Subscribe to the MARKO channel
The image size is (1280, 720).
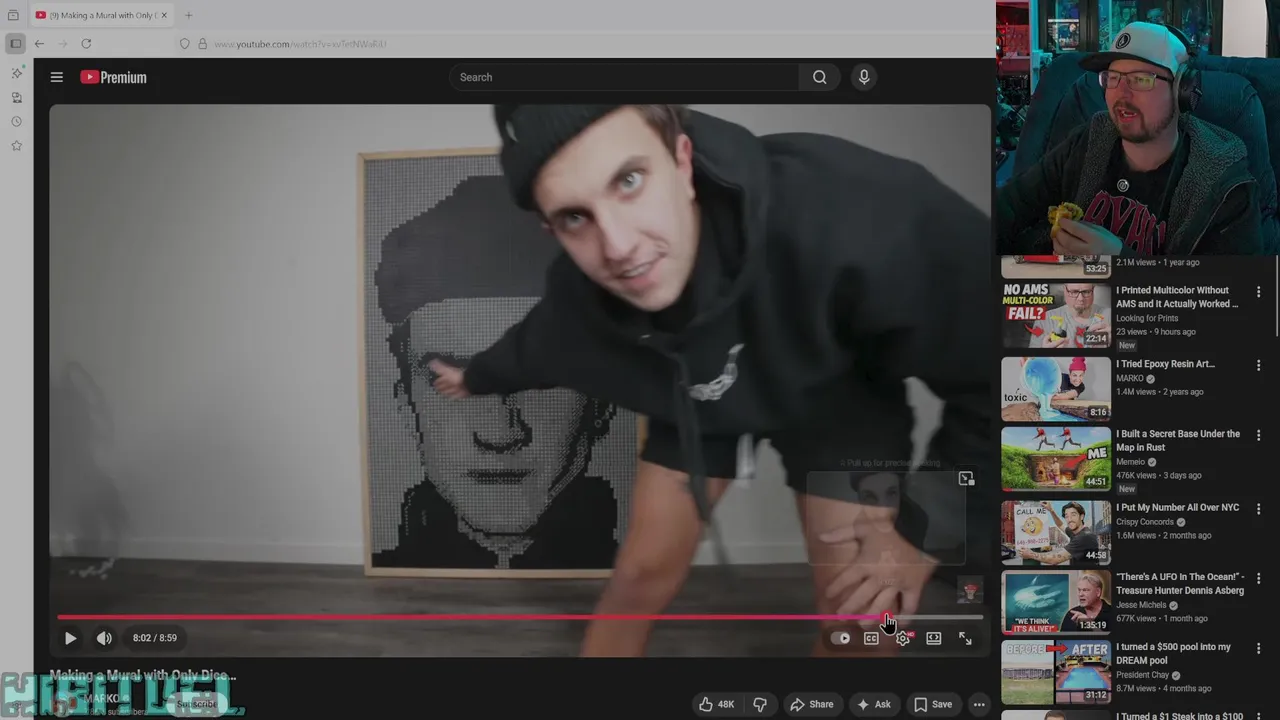point(196,704)
